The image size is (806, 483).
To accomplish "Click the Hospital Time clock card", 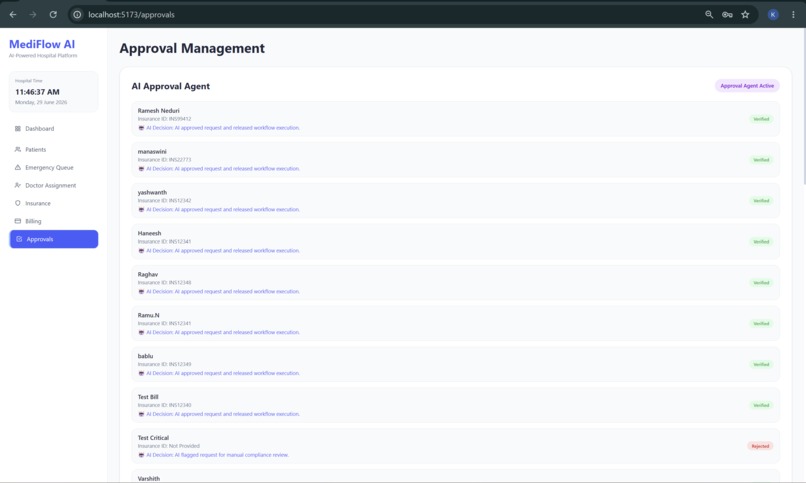I will [53, 91].
